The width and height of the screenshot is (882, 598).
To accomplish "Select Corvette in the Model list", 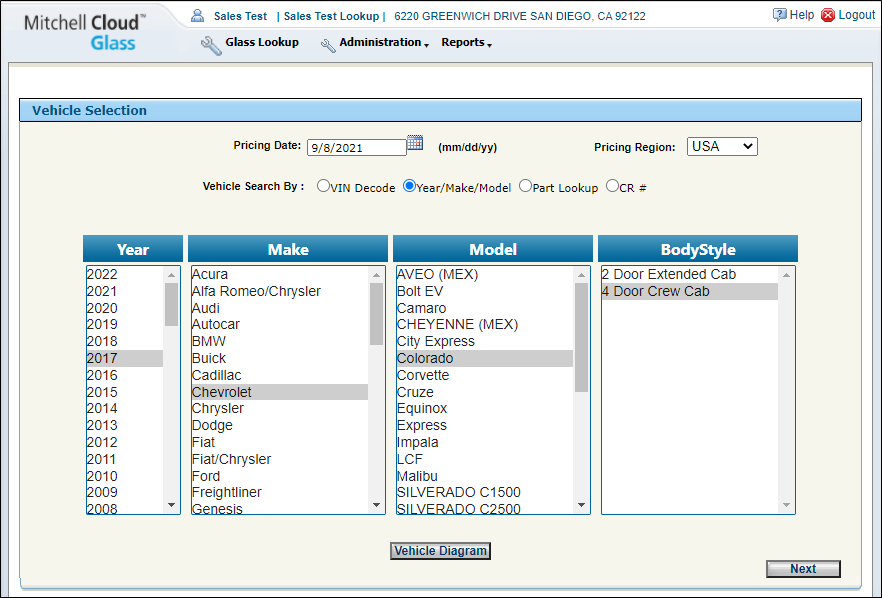I will click(x=485, y=375).
